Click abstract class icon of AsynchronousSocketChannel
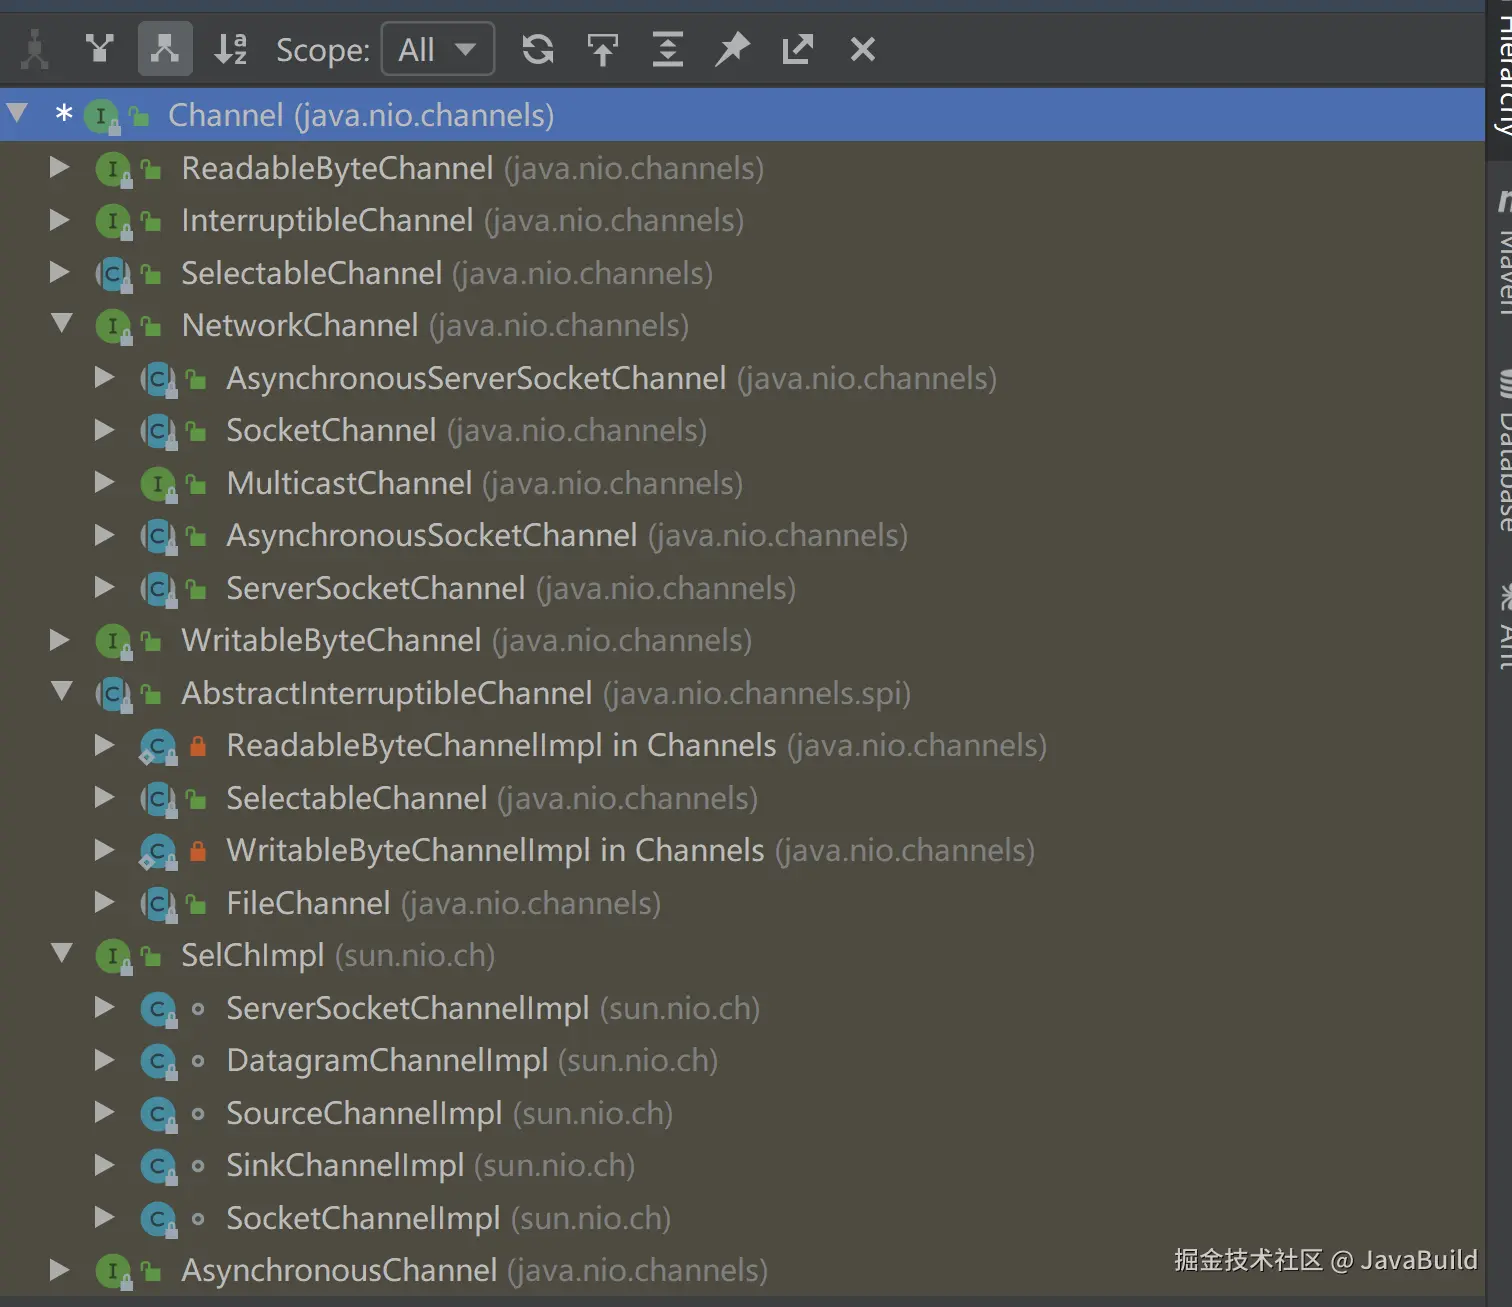Viewport: 1512px width, 1307px height. pyautogui.click(x=158, y=536)
